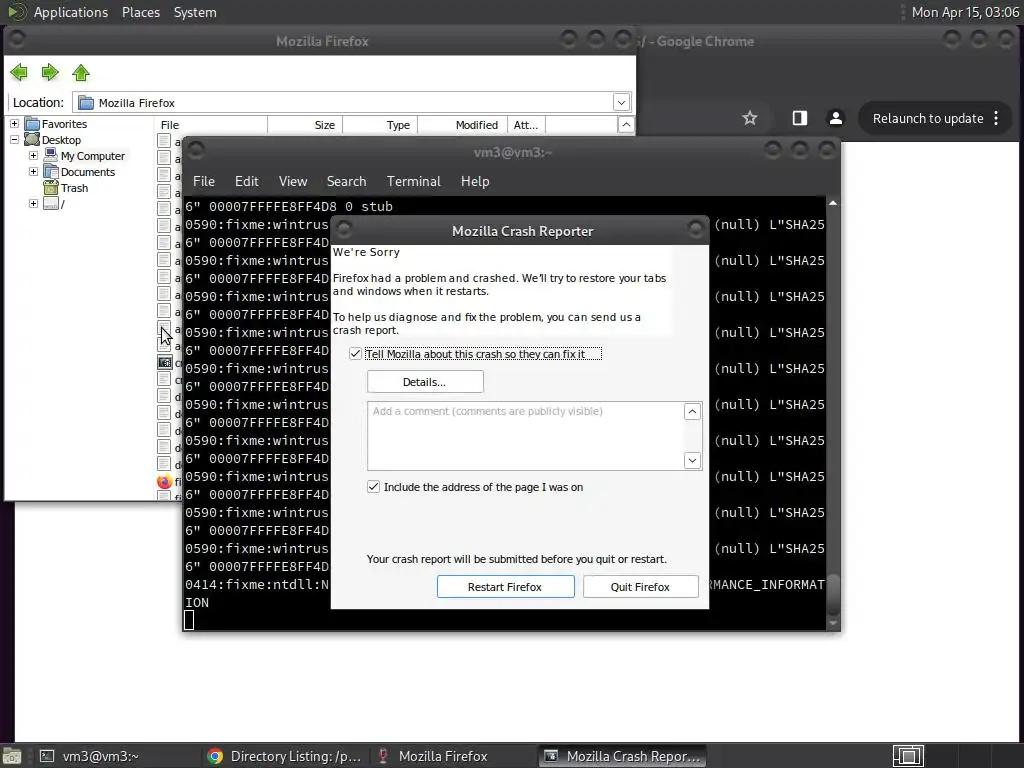Open the terminal Help menu
Viewport: 1024px width, 768px height.
point(475,182)
